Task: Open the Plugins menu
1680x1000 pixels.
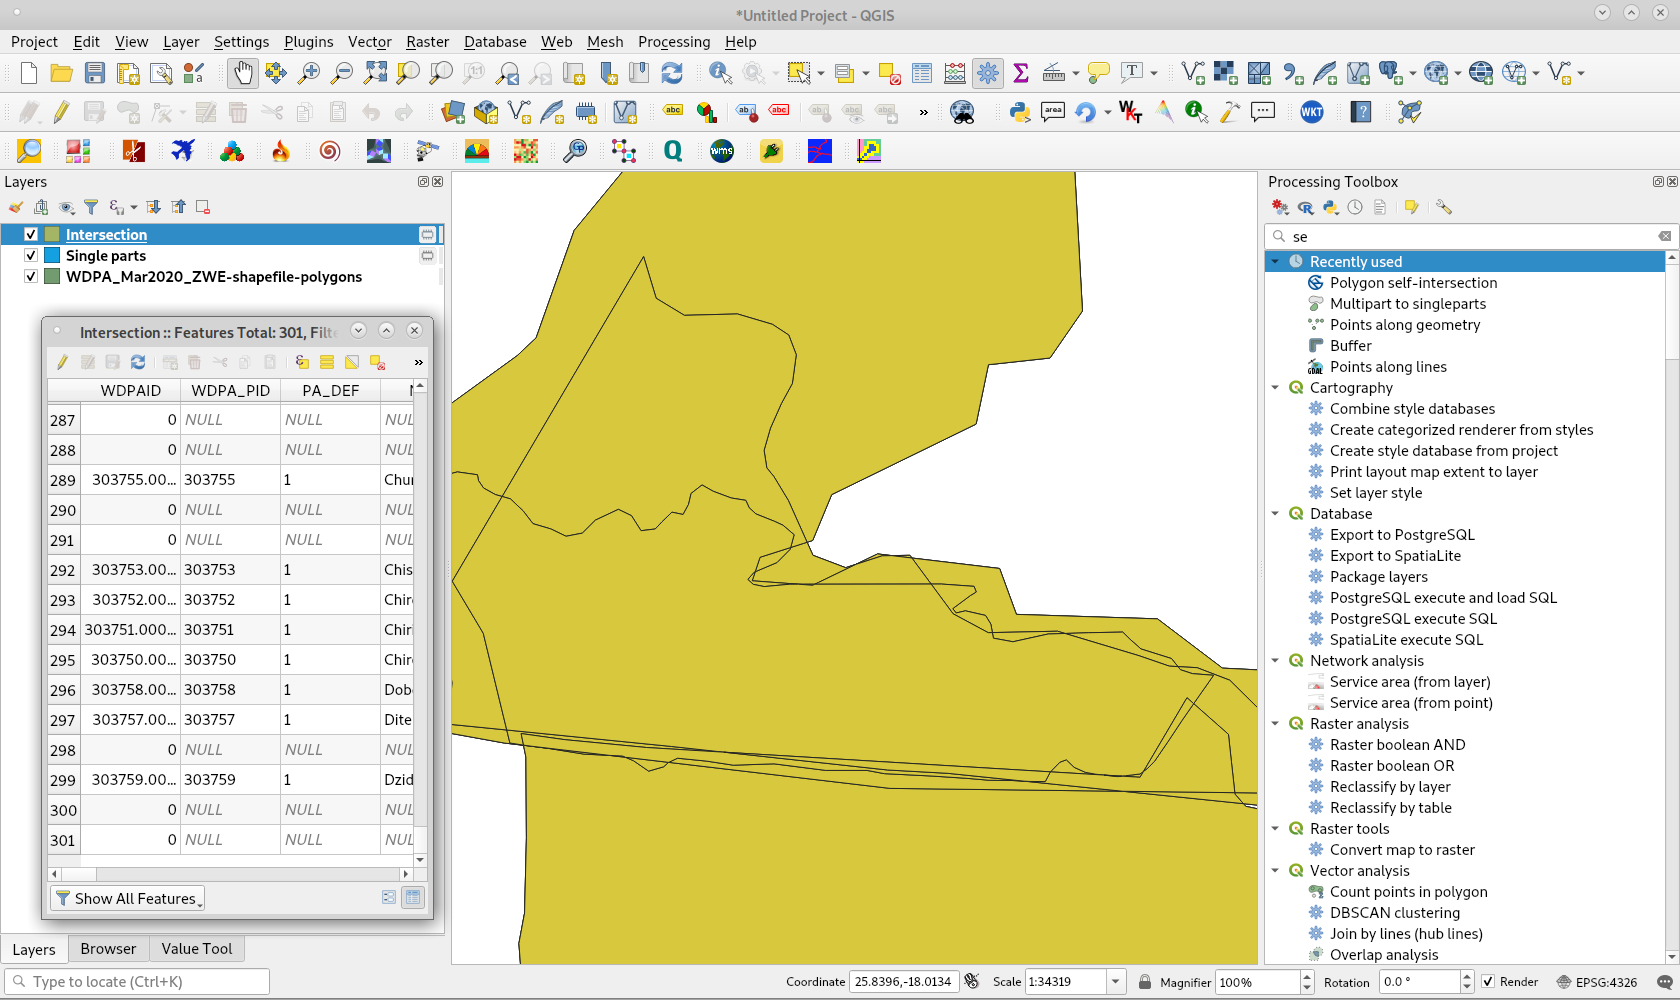Action: (x=308, y=42)
